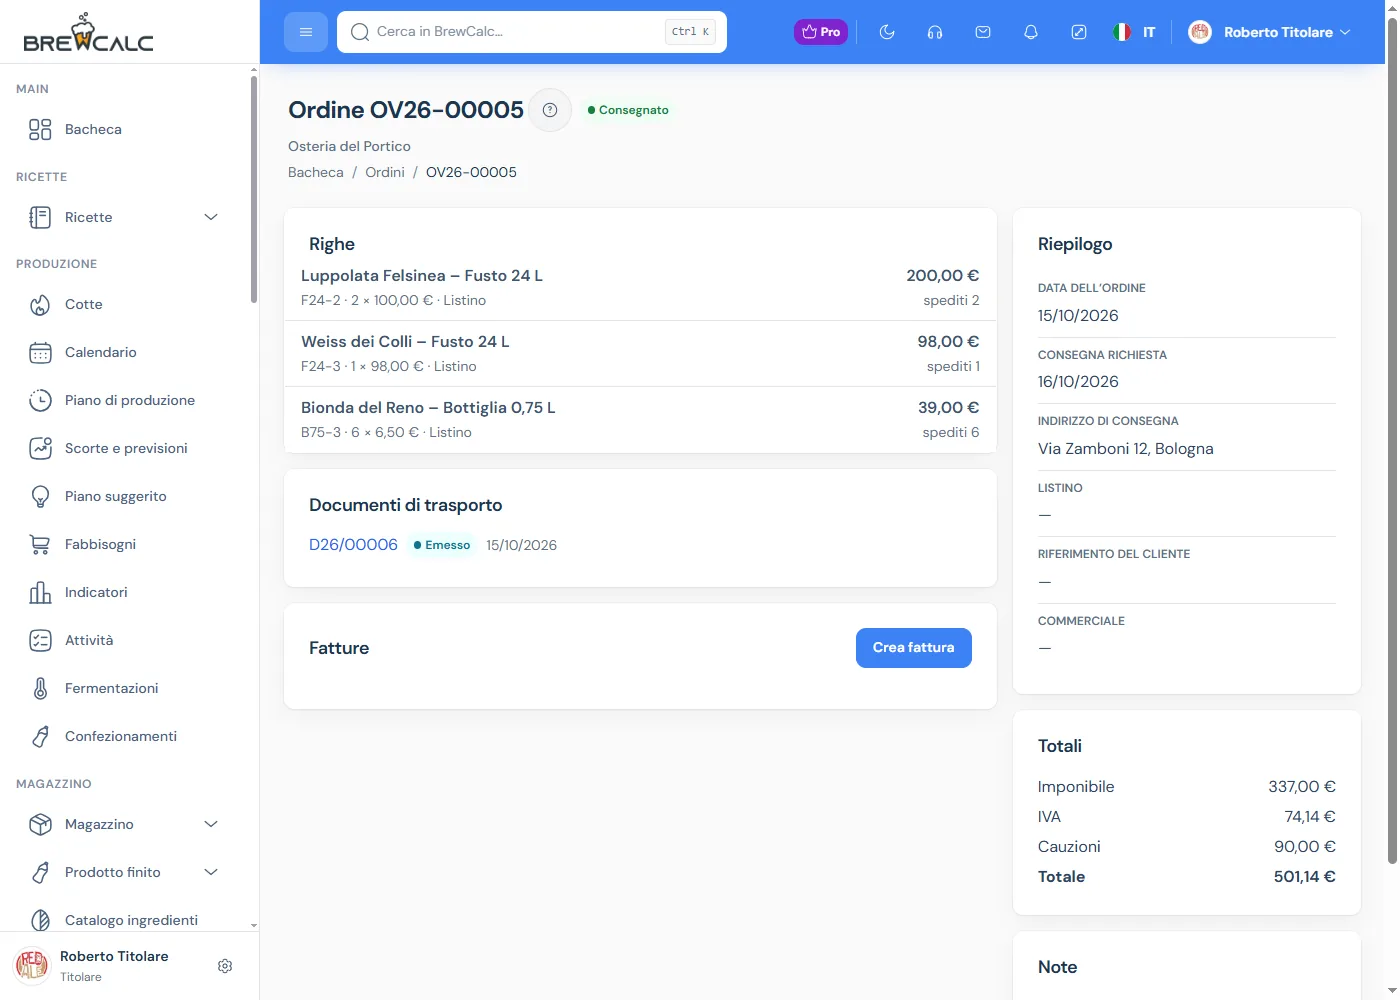The width and height of the screenshot is (1400, 1000).
Task: Click the help question mark beside order title
Action: tap(550, 110)
